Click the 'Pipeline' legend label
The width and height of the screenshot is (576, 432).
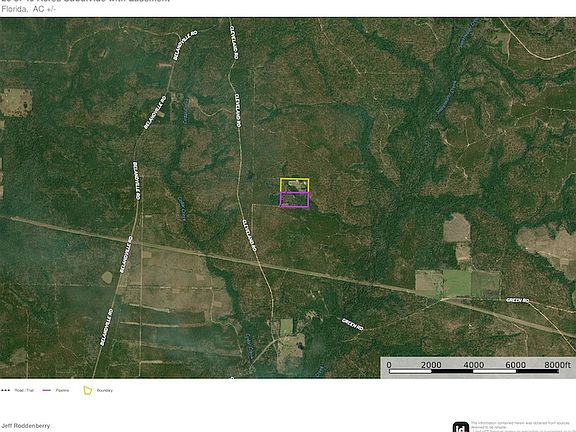pyautogui.click(x=62, y=390)
